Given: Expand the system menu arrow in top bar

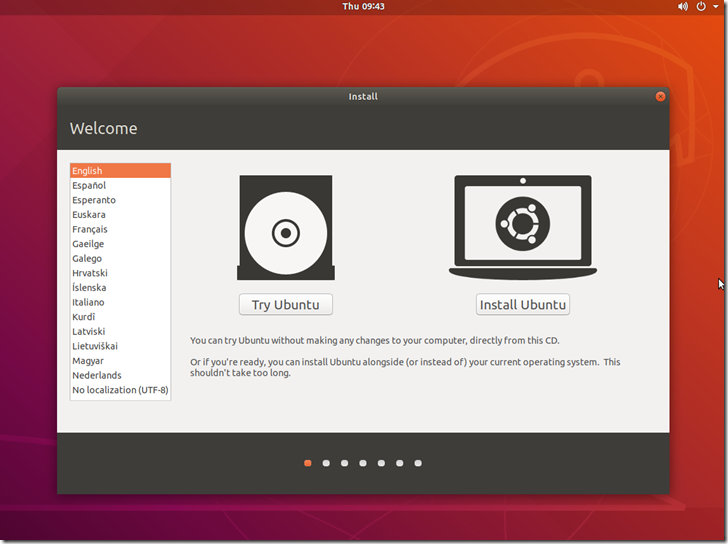Looking at the screenshot, I should [x=716, y=6].
